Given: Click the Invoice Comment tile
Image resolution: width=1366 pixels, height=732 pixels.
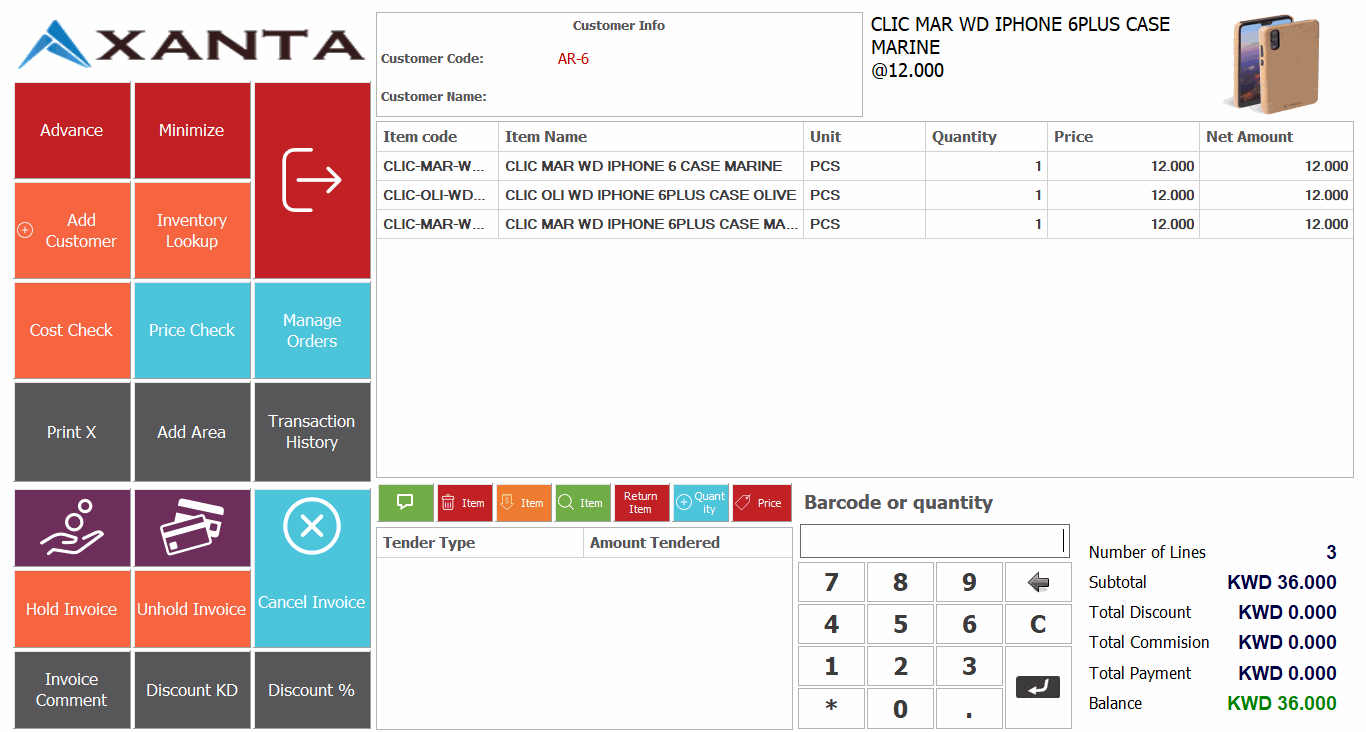Looking at the screenshot, I should click(x=72, y=690).
